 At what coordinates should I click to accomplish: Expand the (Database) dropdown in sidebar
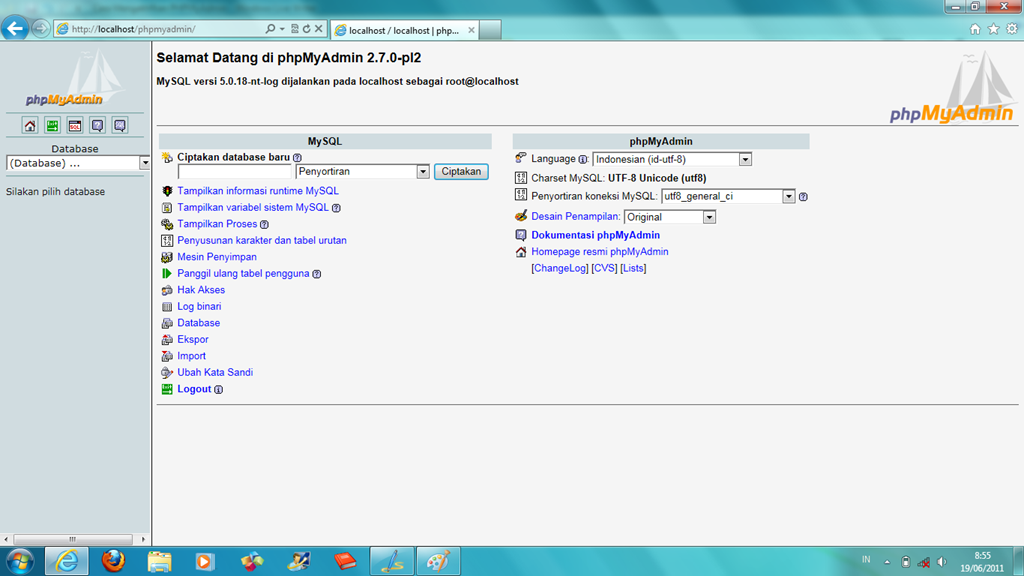pos(144,163)
